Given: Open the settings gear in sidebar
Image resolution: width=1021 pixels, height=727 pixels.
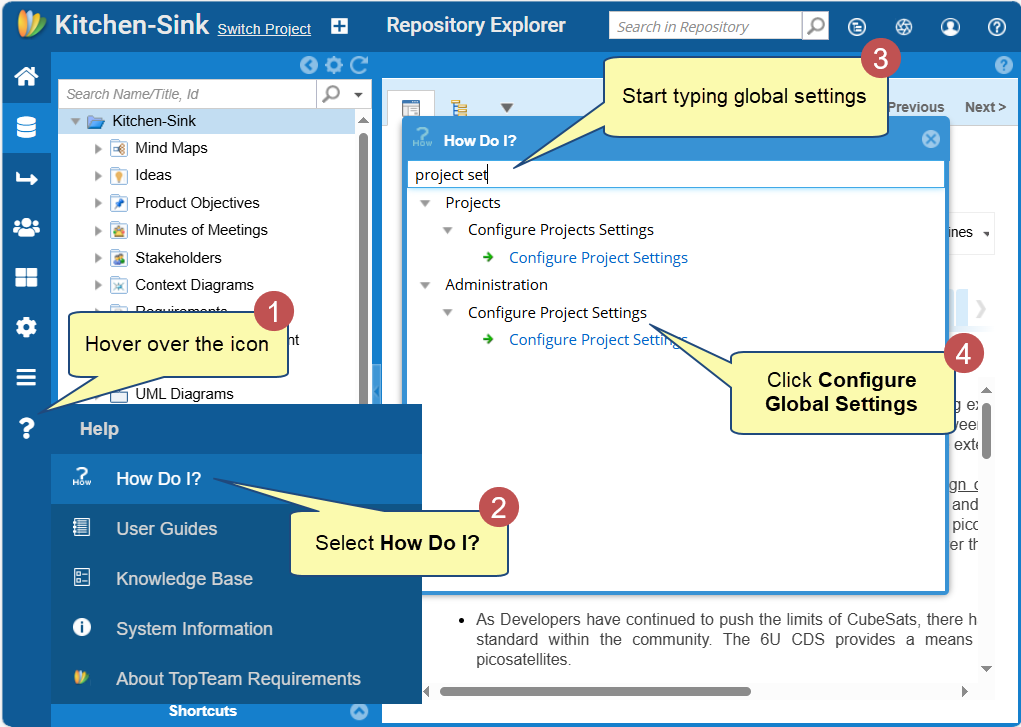Looking at the screenshot, I should pos(26,327).
